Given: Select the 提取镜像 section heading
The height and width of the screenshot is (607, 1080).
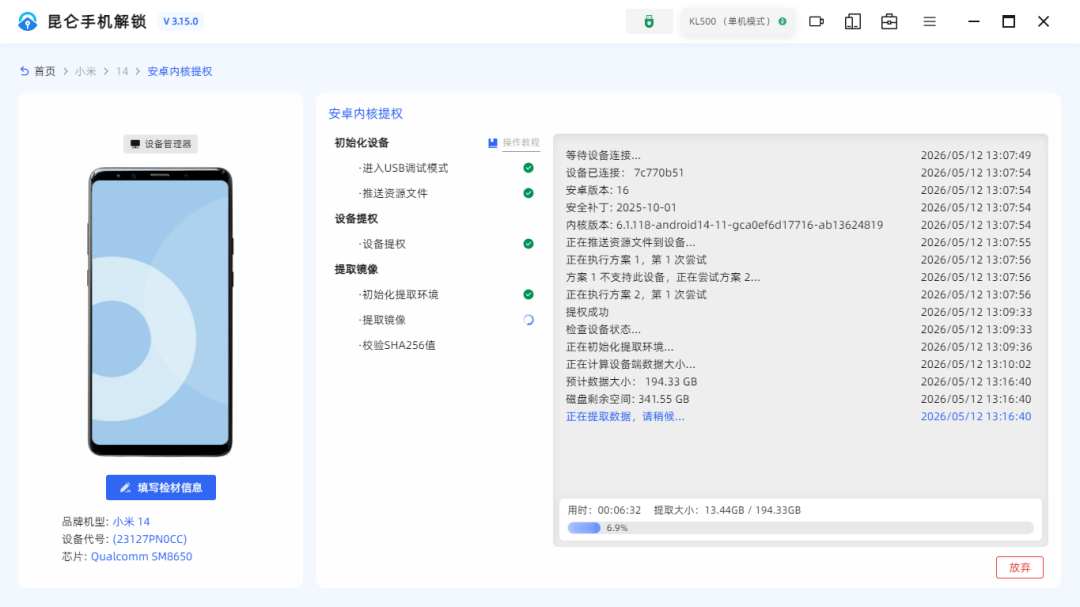Looking at the screenshot, I should [356, 269].
